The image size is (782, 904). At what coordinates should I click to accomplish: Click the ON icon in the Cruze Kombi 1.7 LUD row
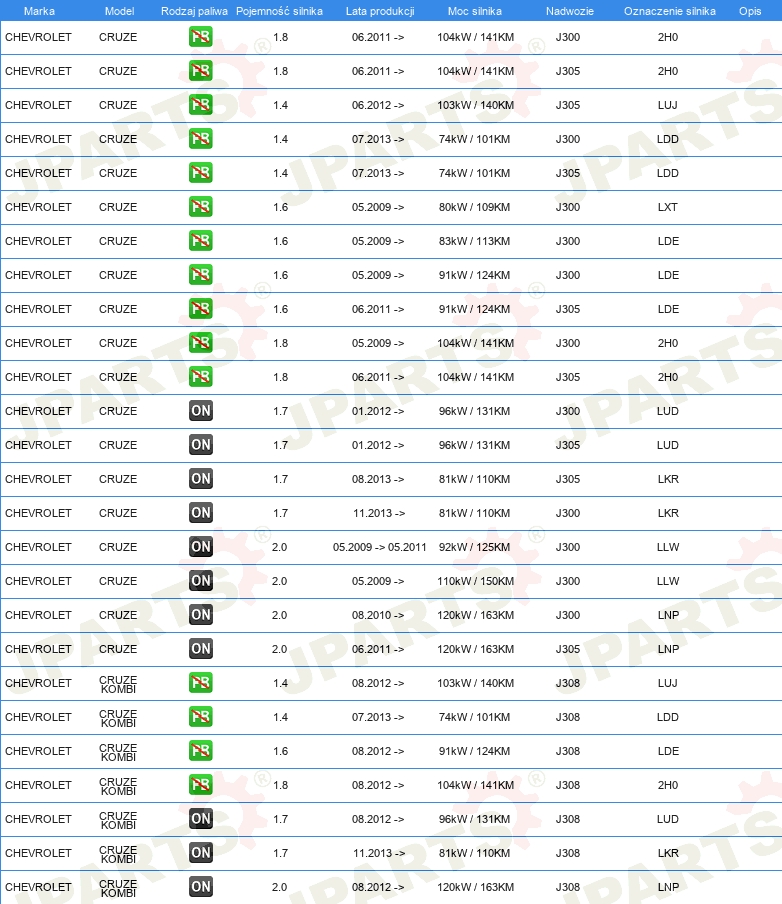click(201, 819)
